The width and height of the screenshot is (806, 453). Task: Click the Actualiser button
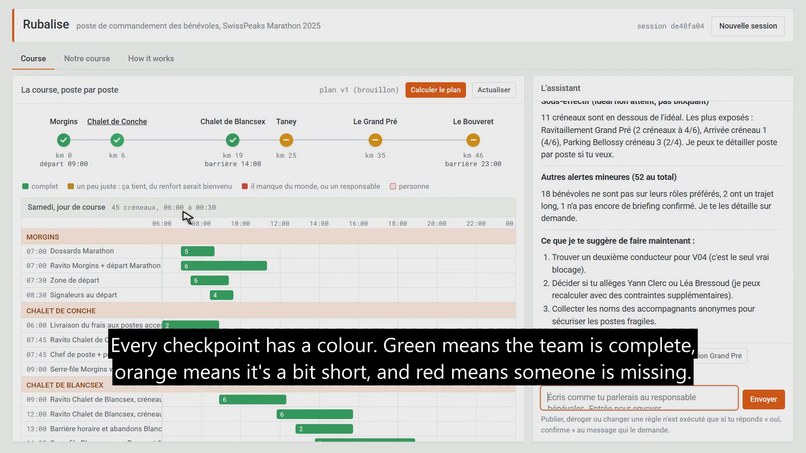pos(494,90)
